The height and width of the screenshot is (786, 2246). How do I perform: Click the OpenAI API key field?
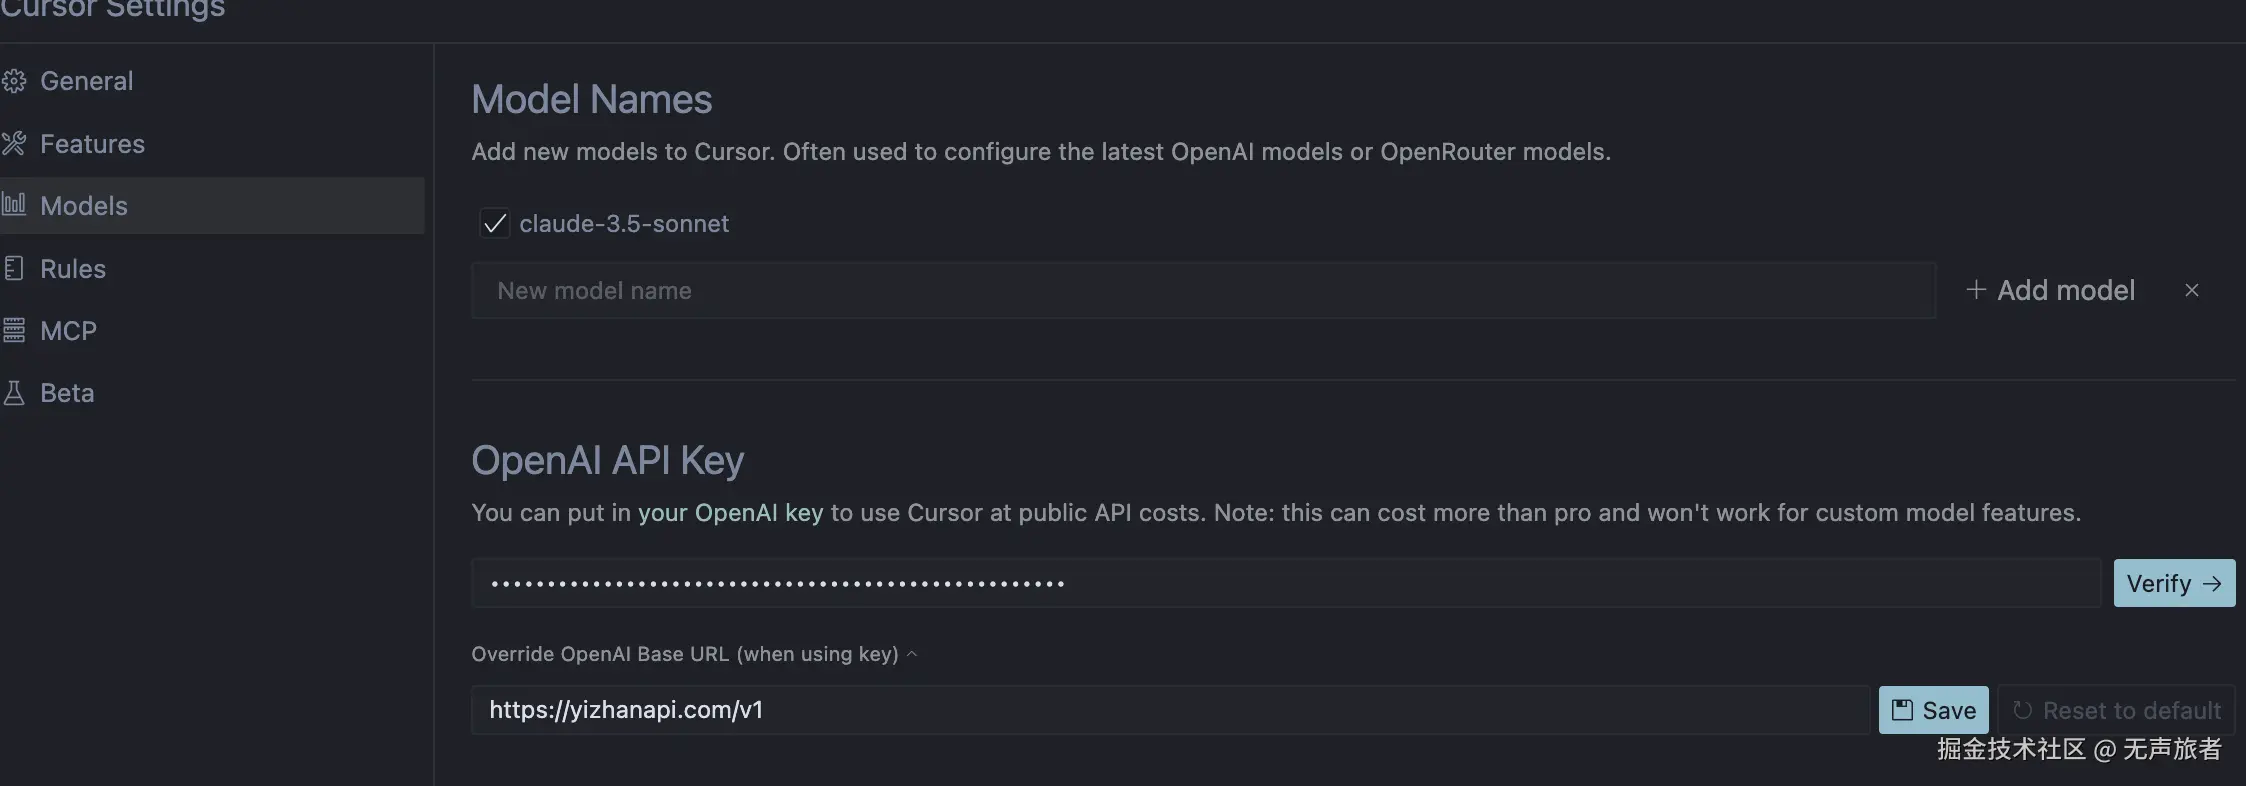click(x=1285, y=583)
